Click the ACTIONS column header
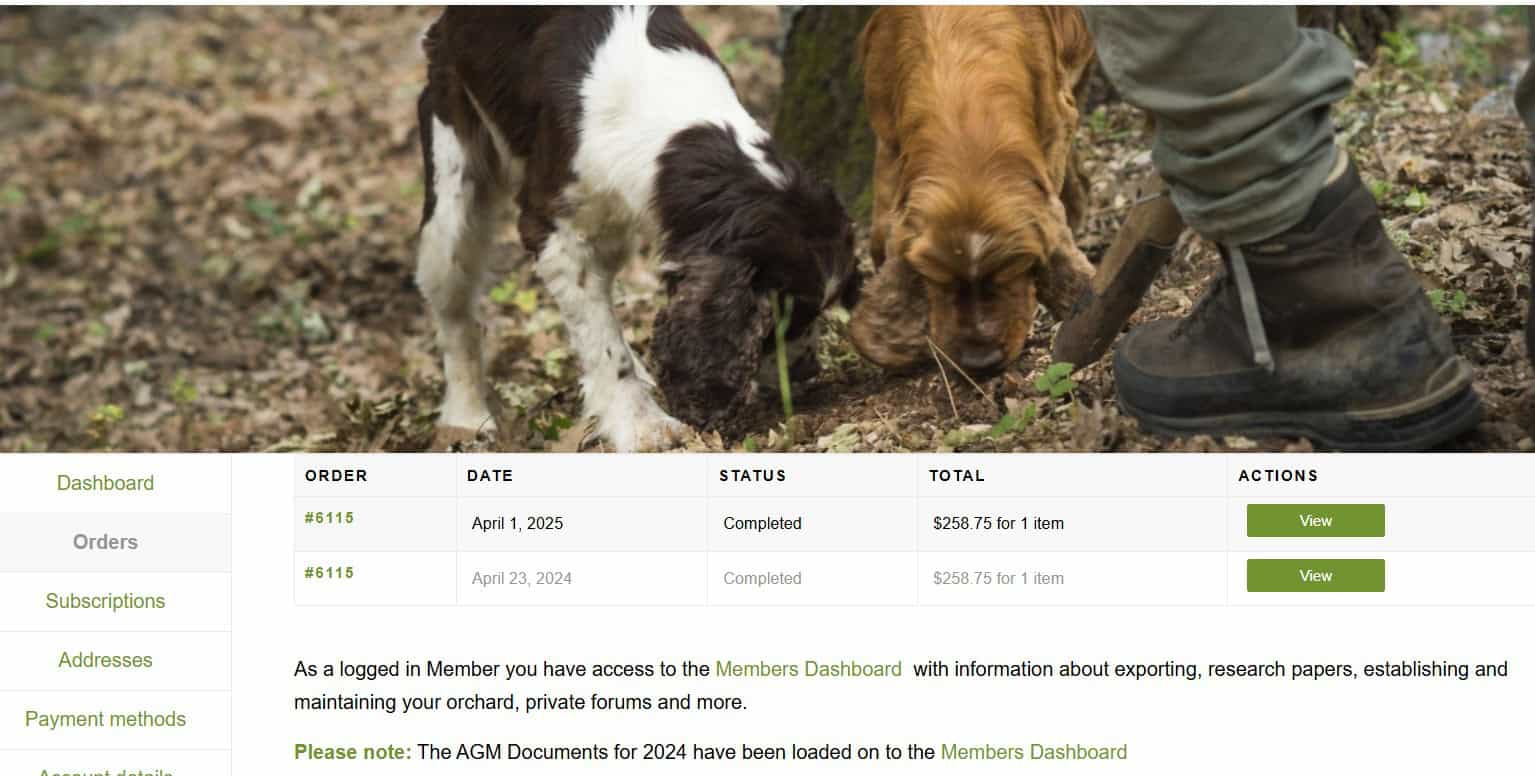Viewport: 1535px width, 776px height. tap(1278, 476)
